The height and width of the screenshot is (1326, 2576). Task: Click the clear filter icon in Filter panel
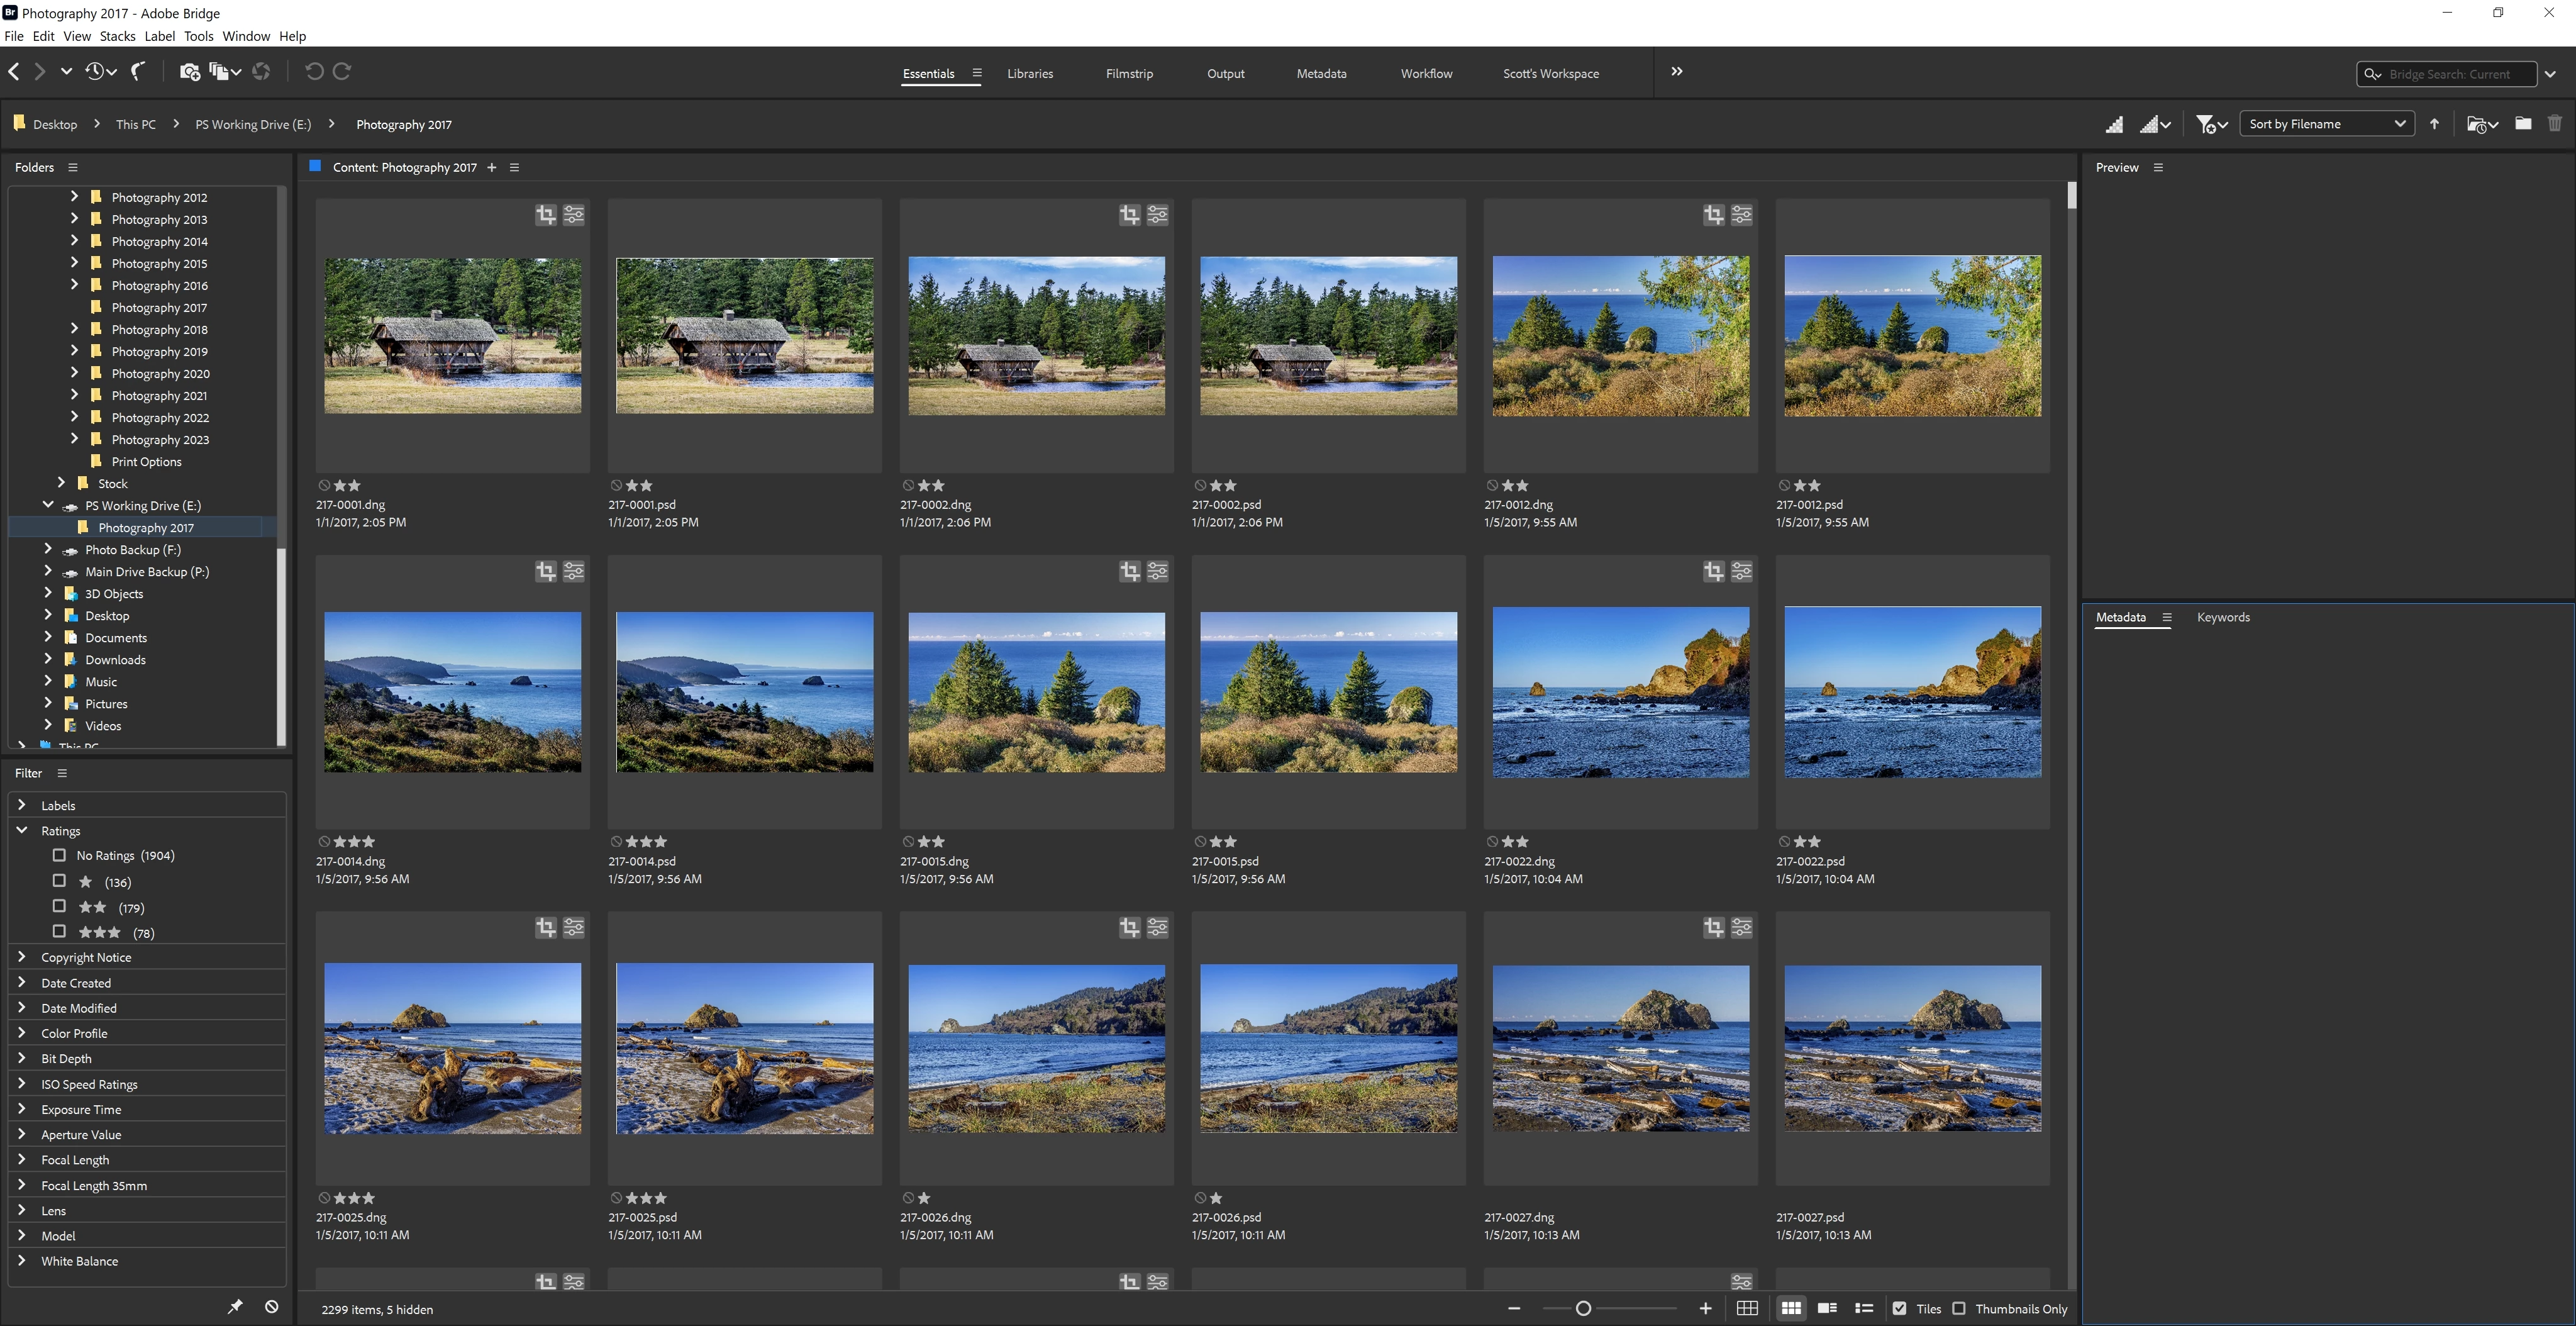click(271, 1306)
